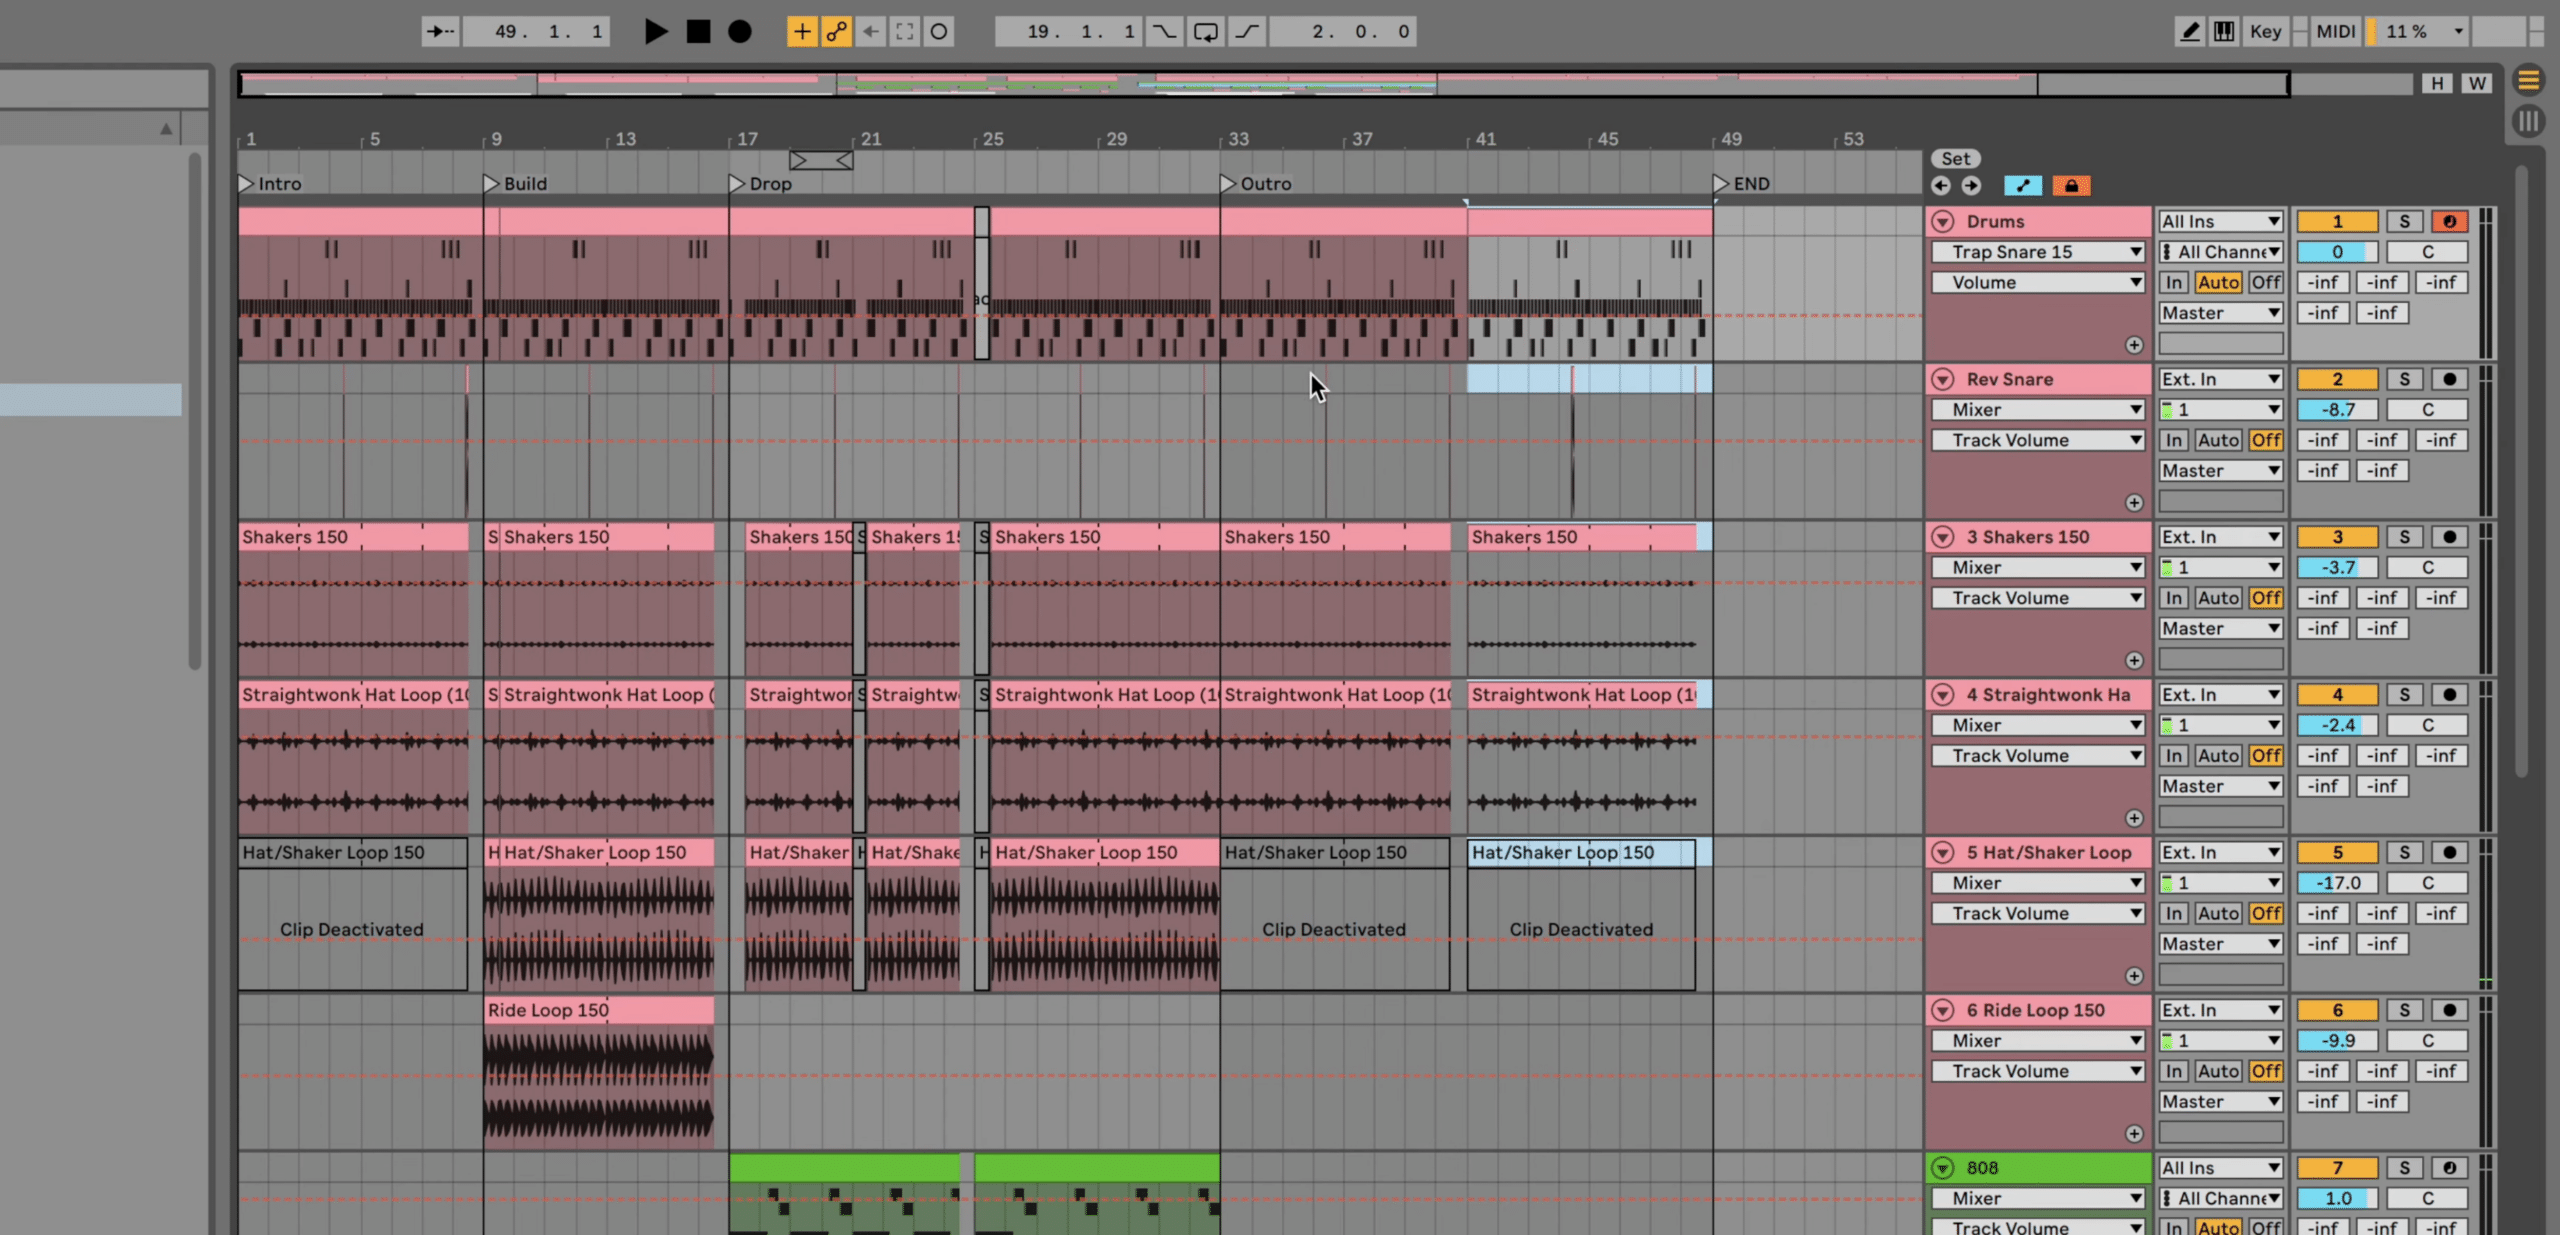The width and height of the screenshot is (2560, 1235).
Task: Click Rev Snare volume field -8.7
Action: pos(2337,410)
